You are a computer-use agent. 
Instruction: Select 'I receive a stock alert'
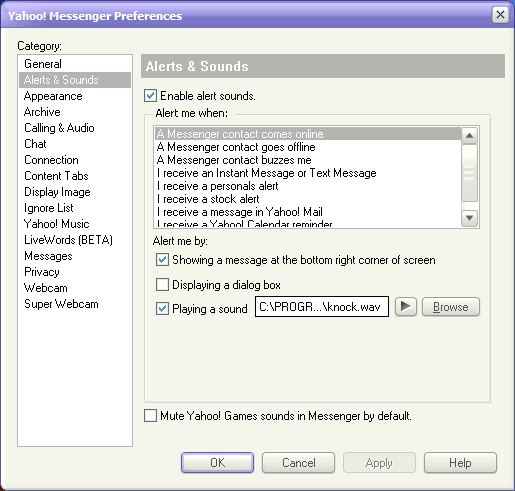click(x=308, y=199)
